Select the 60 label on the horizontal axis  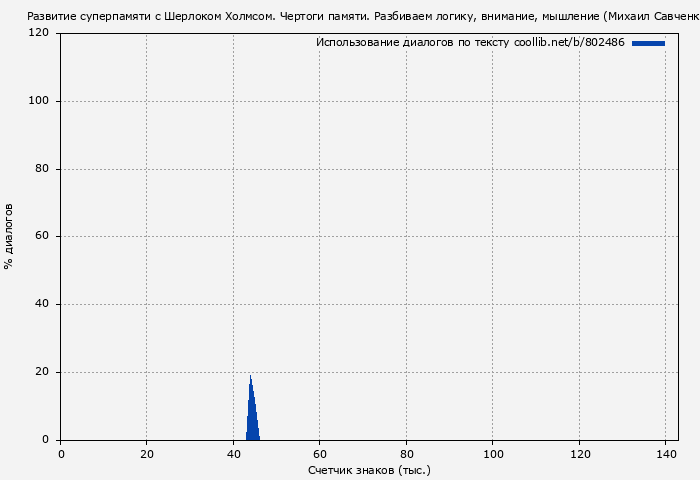pos(319,454)
